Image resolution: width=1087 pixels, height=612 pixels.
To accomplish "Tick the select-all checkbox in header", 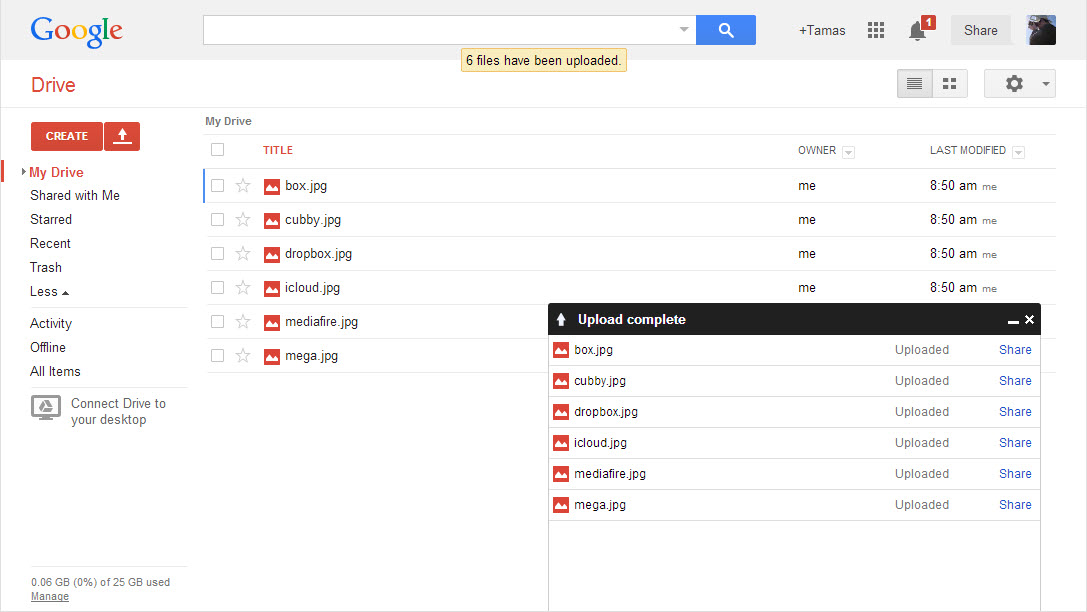I will [x=218, y=150].
